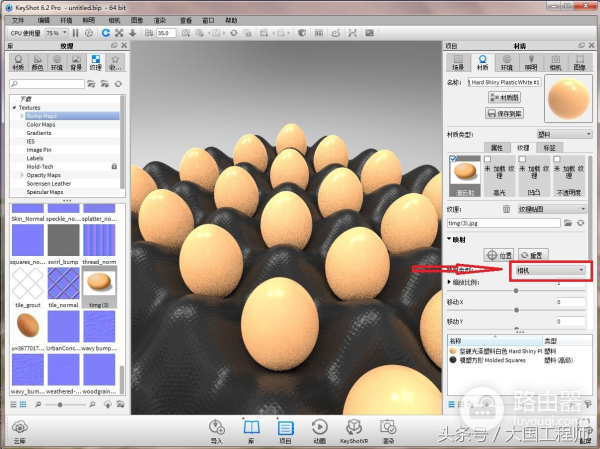Delete texture using the trash icon
Viewport: 600px width, 449px height.
pyautogui.click(x=506, y=209)
